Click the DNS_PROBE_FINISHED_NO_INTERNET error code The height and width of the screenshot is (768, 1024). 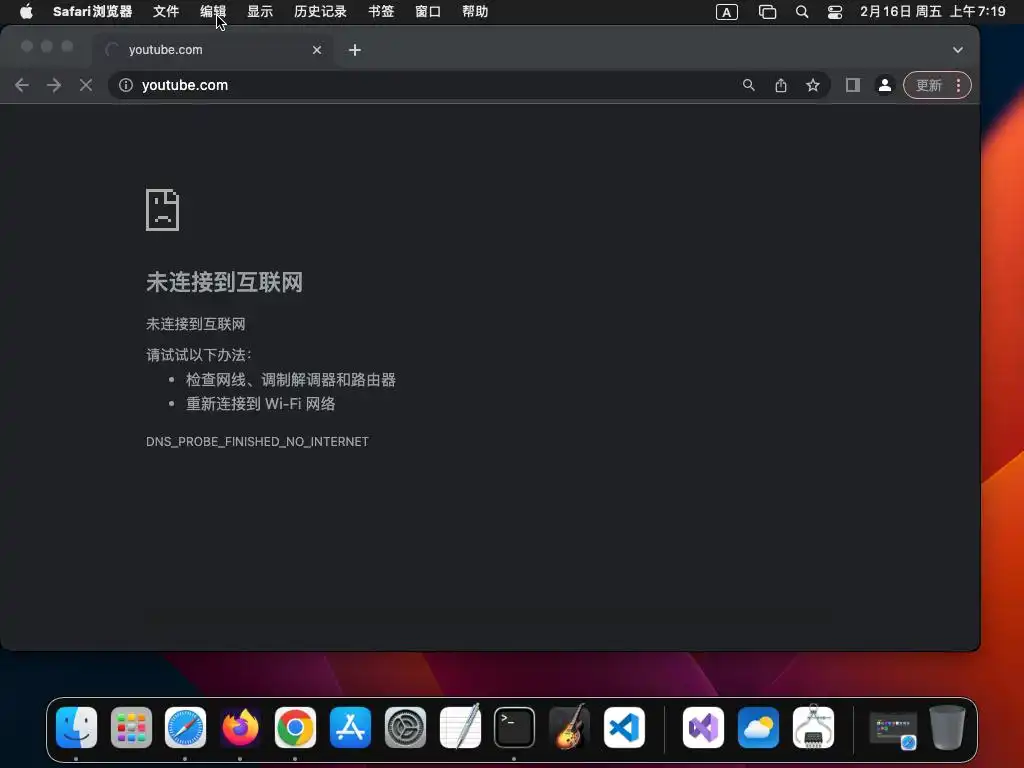[257, 442]
